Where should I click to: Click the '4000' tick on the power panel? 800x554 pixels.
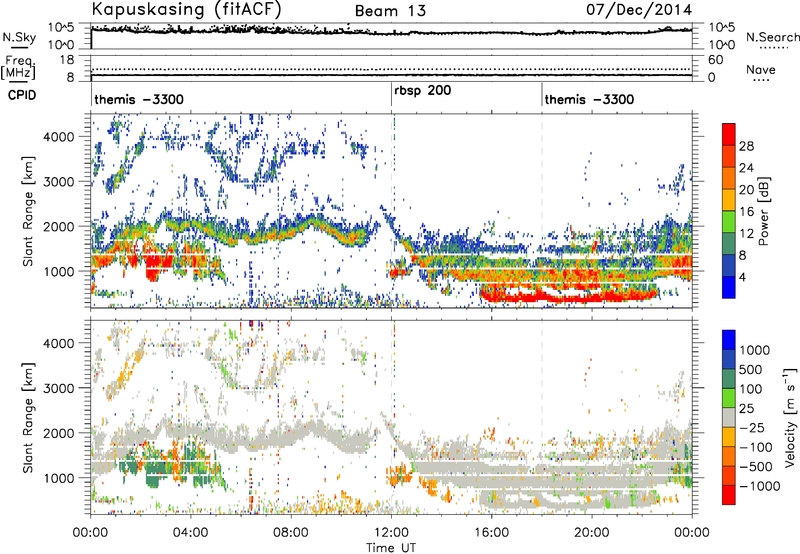coord(58,137)
